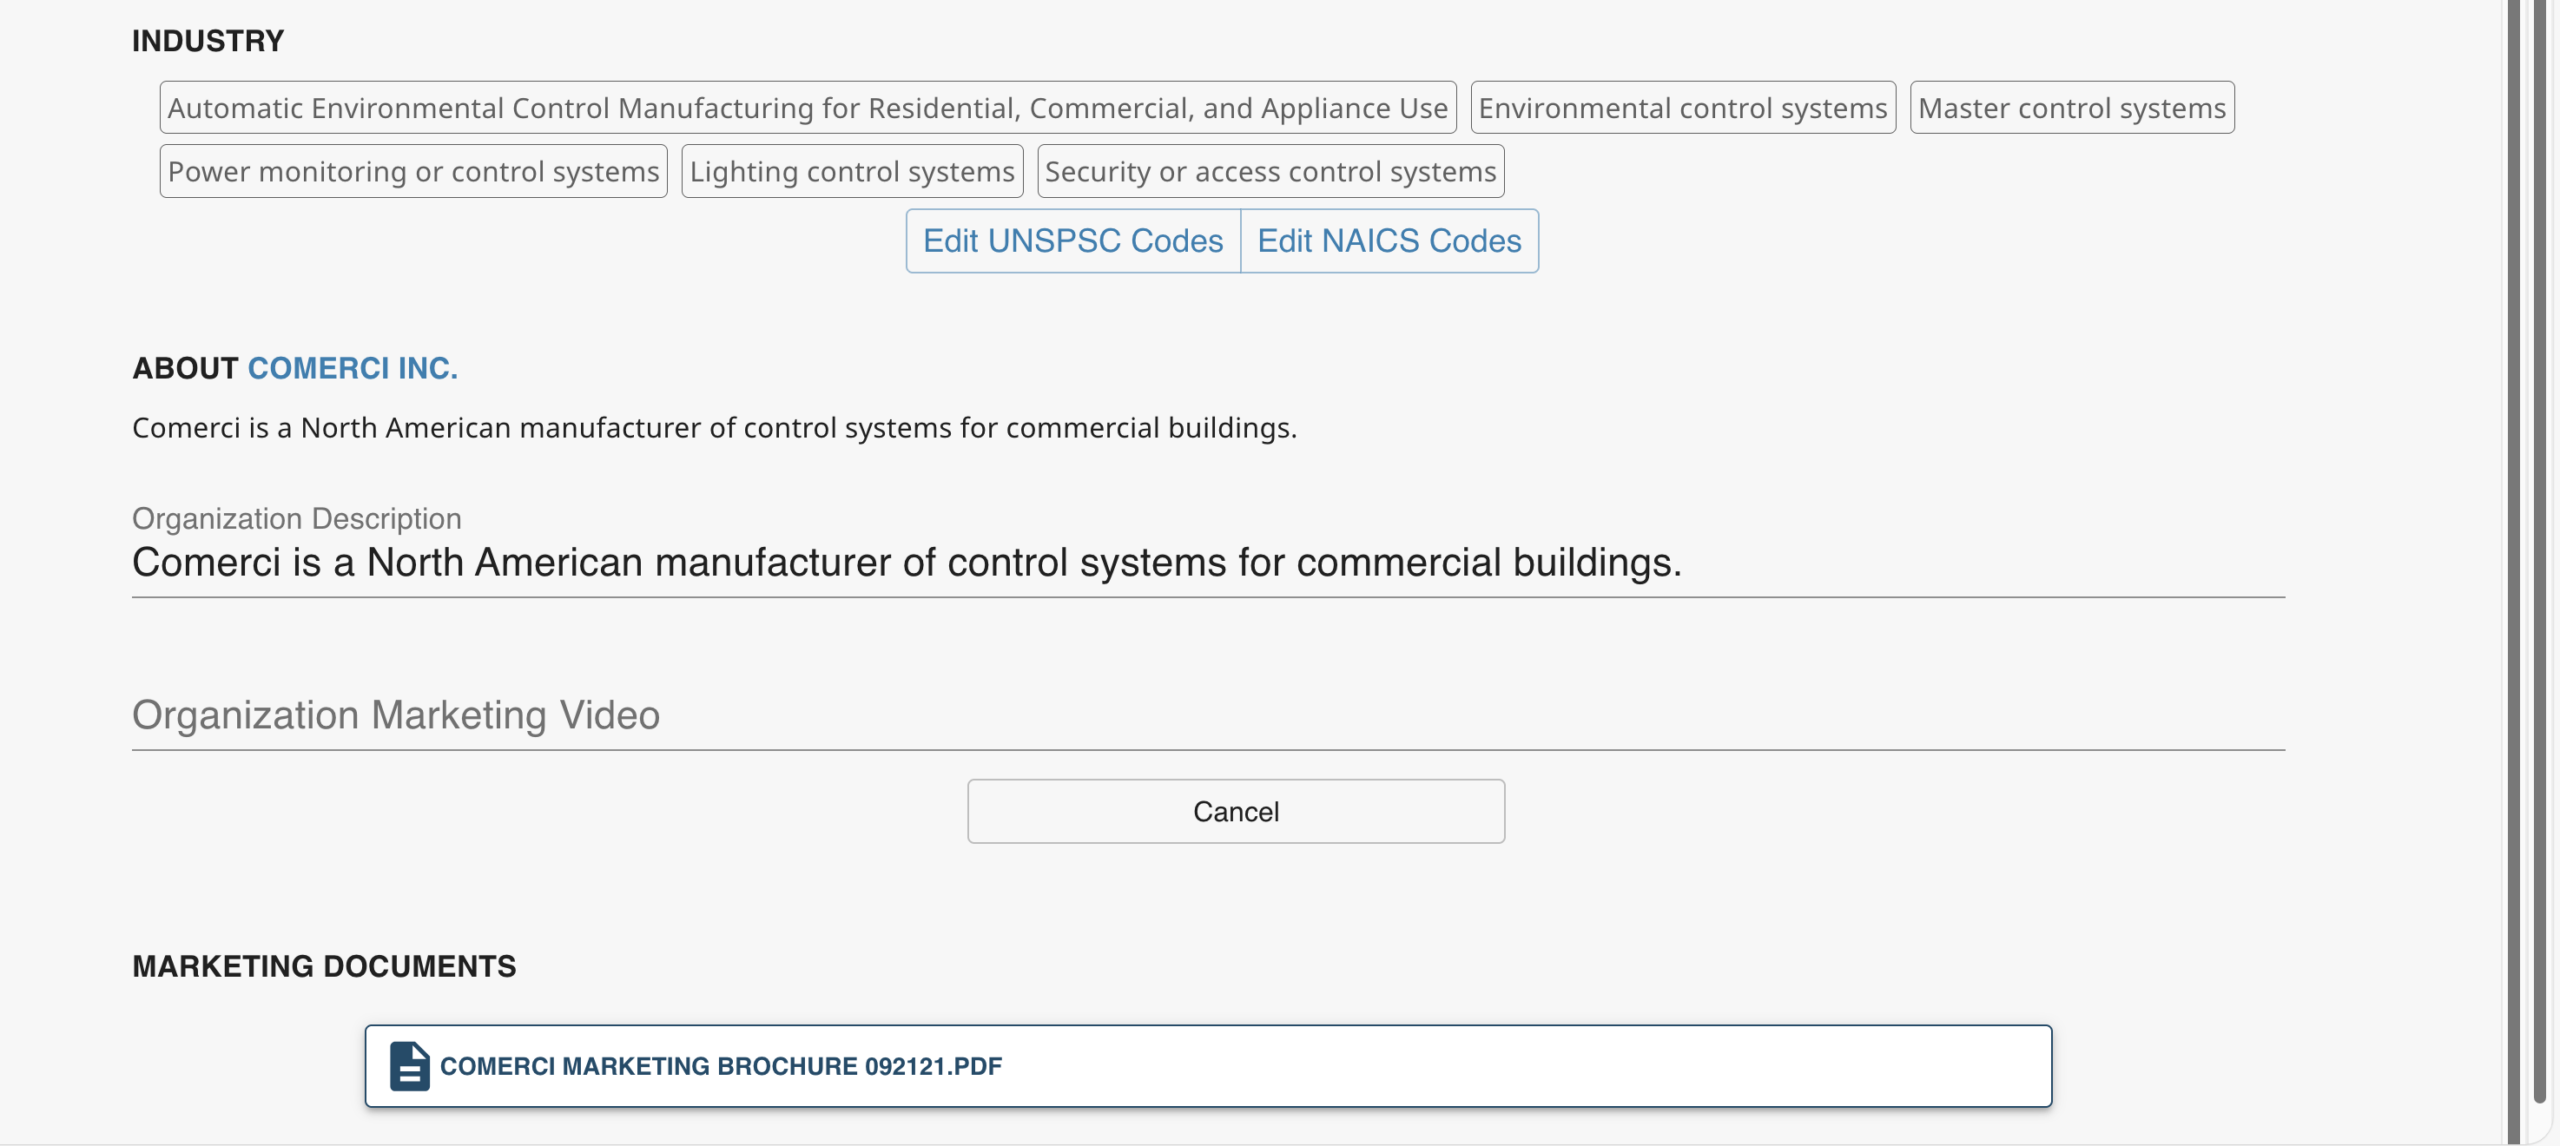
Task: Select the Power monitoring or control systems tag
Action: (413, 172)
